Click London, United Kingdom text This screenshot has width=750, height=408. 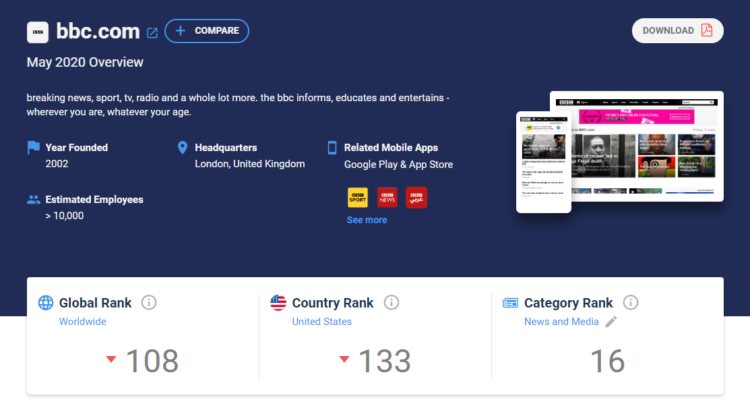tap(250, 164)
